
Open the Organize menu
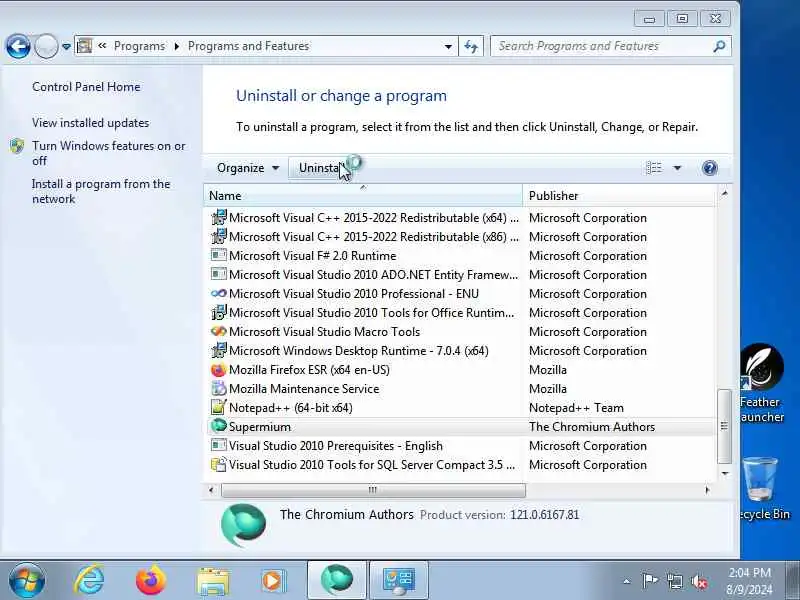pyautogui.click(x=247, y=168)
